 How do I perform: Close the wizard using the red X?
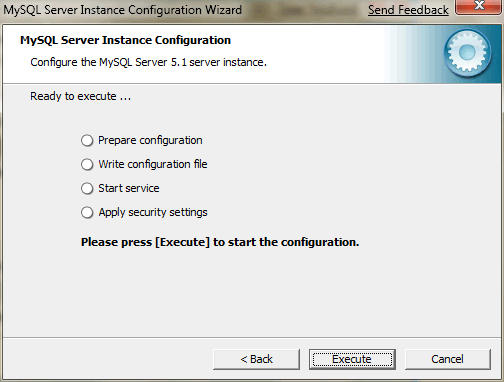click(x=479, y=7)
